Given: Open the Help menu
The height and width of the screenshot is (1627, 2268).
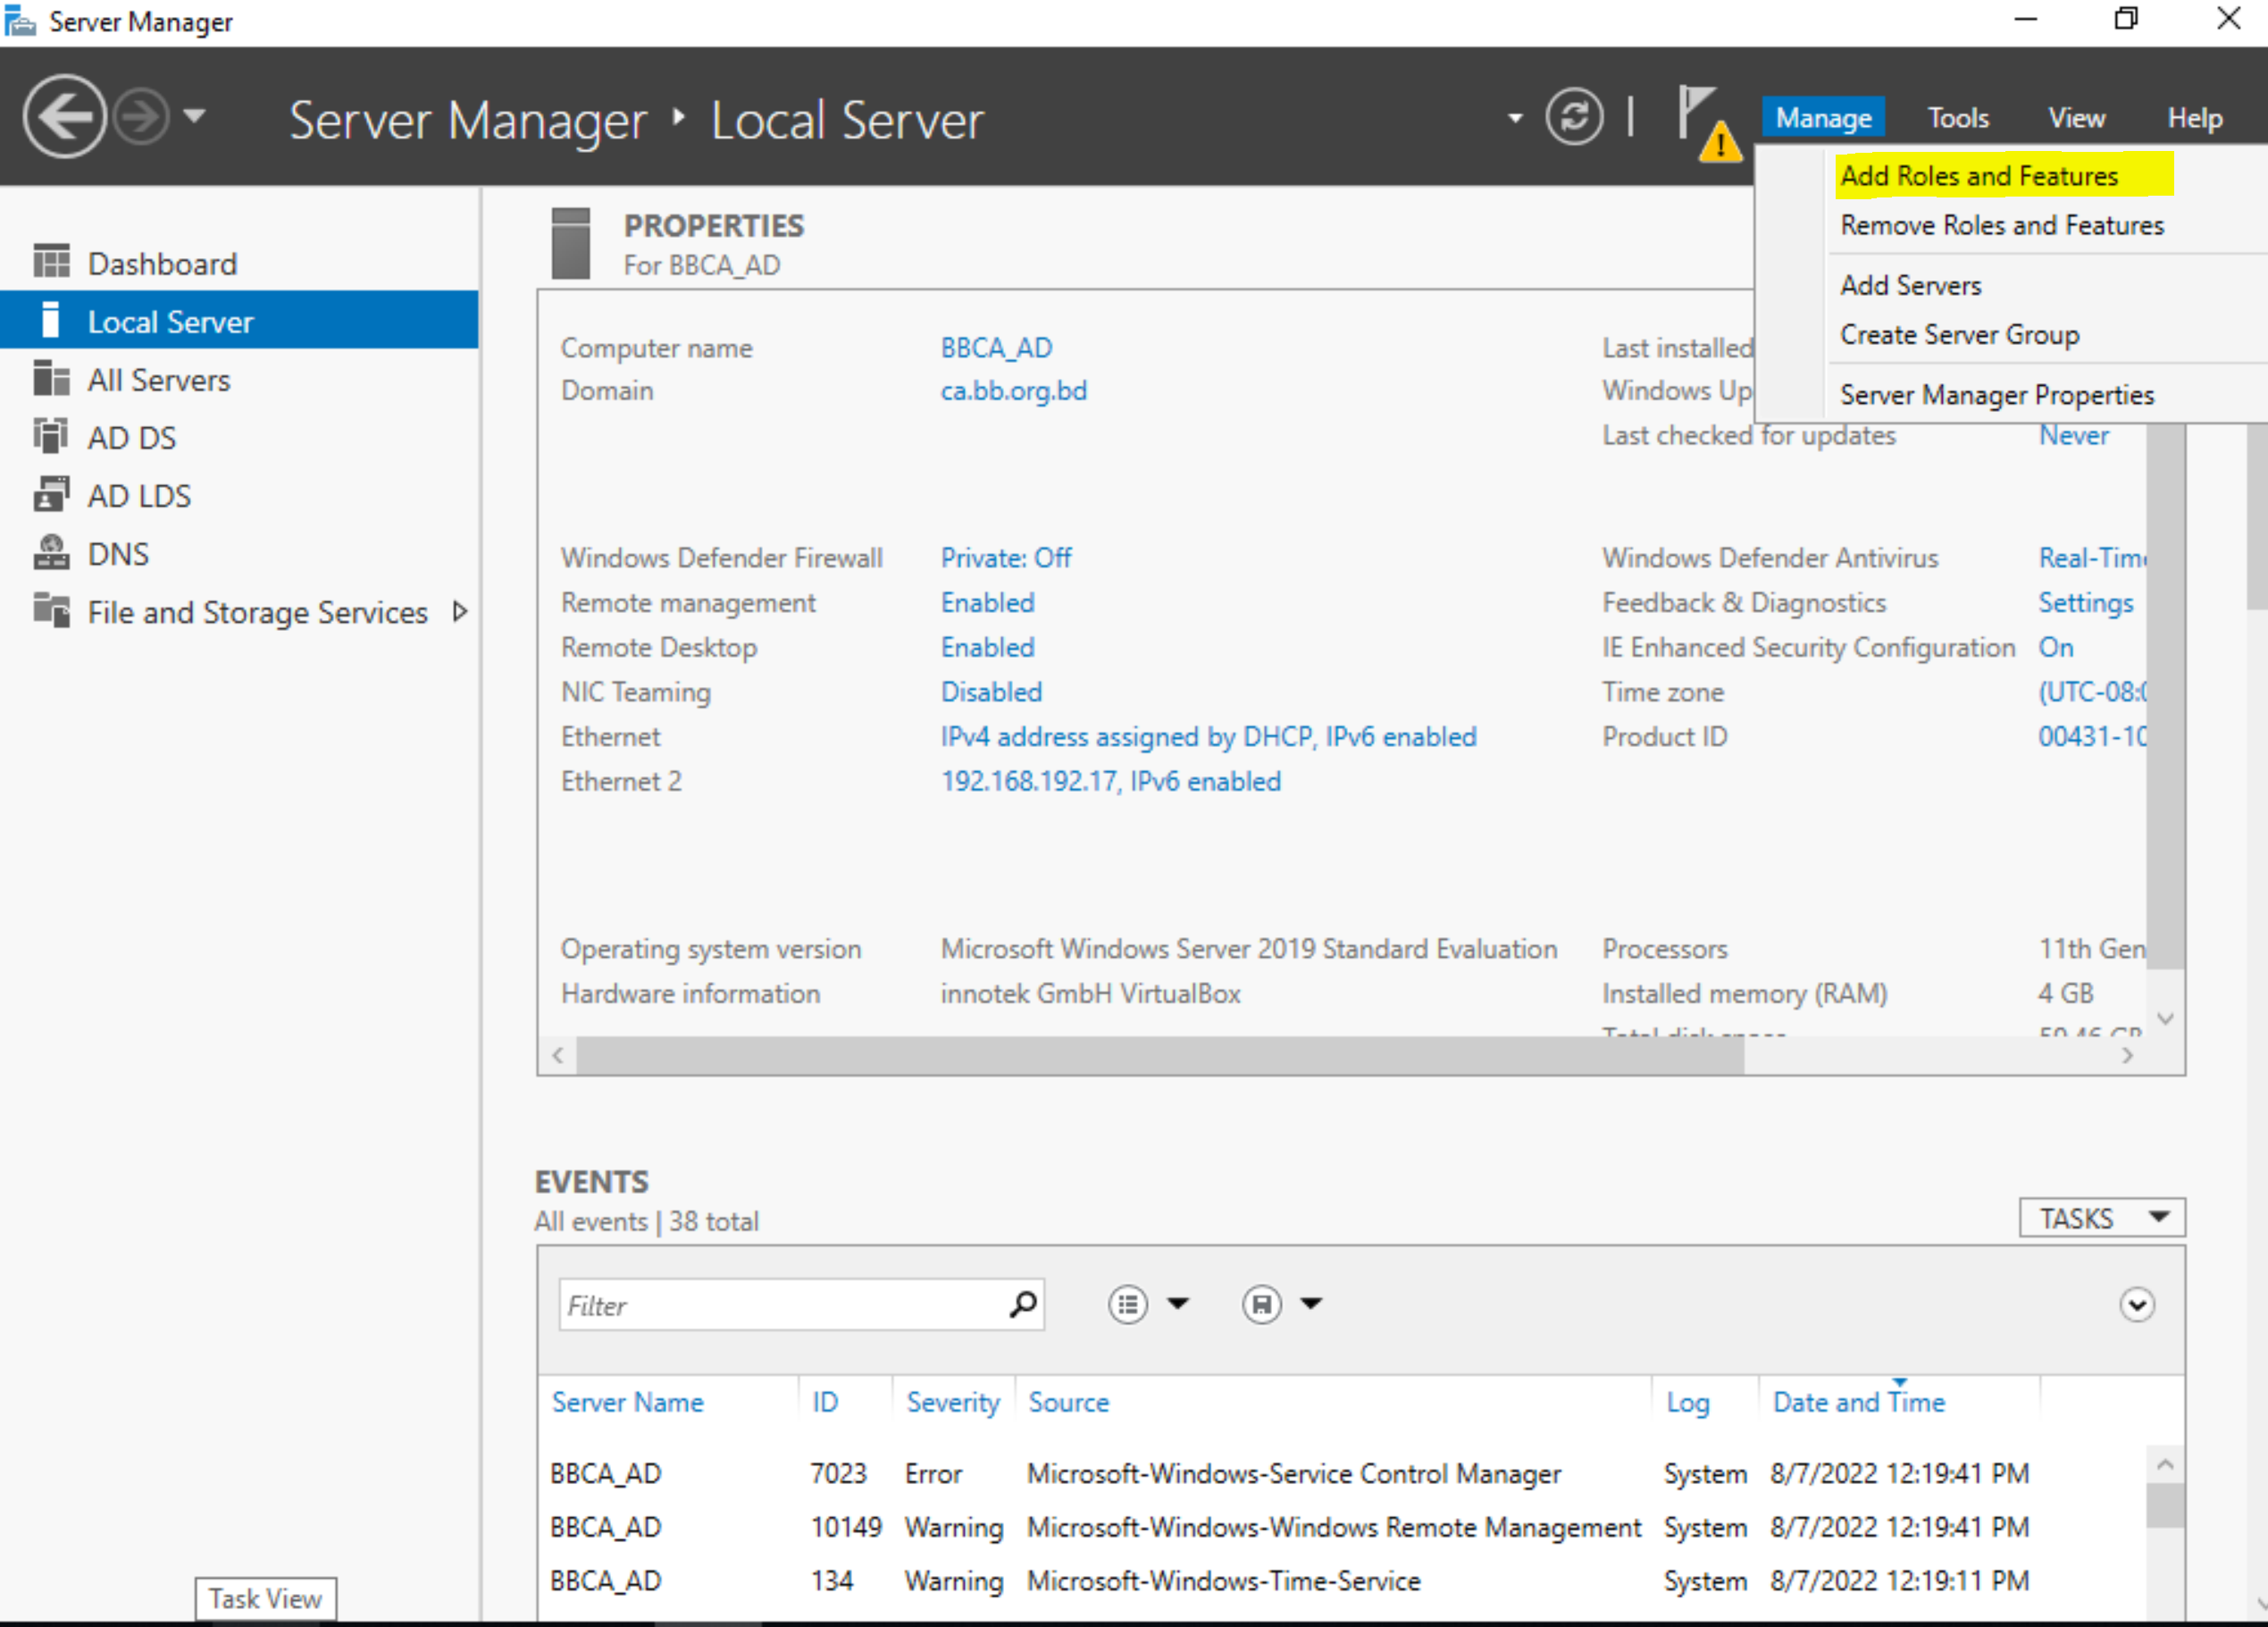Looking at the screenshot, I should point(2194,118).
